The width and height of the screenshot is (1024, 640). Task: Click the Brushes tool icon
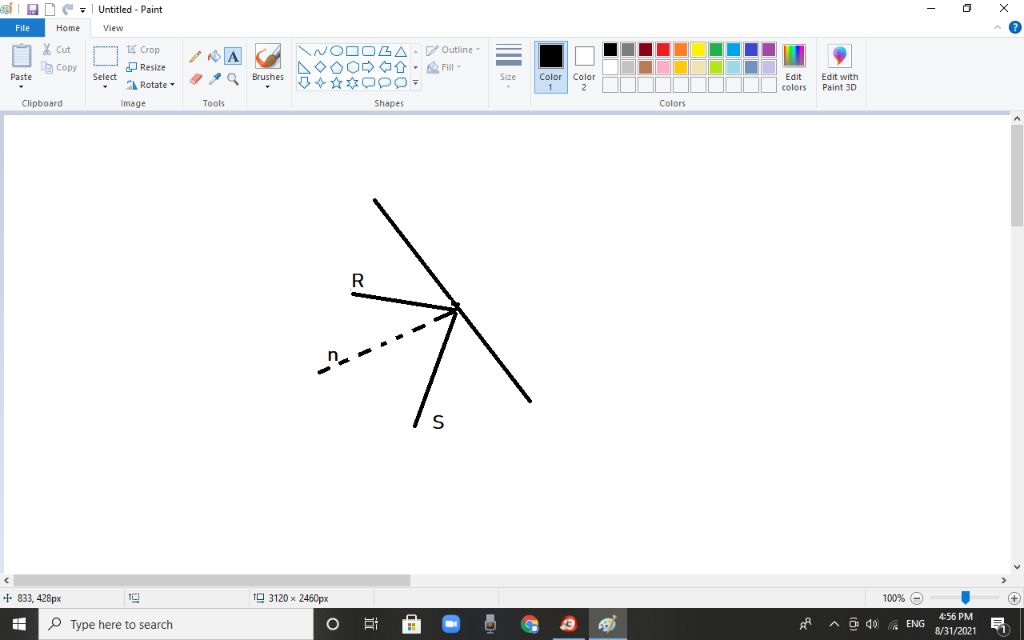[268, 57]
